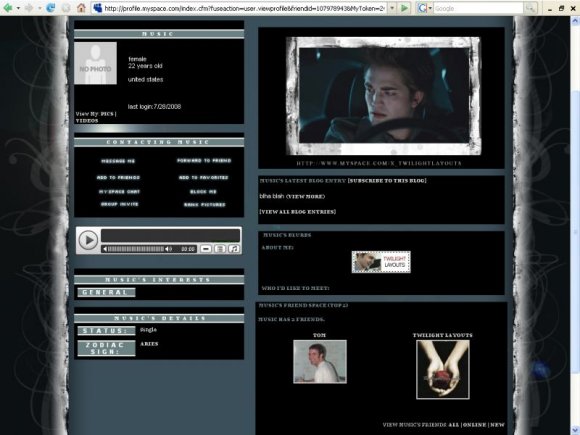This screenshot has width=580, height=435.
Task: Open Twilight Layouts friend picture
Action: click(x=443, y=370)
